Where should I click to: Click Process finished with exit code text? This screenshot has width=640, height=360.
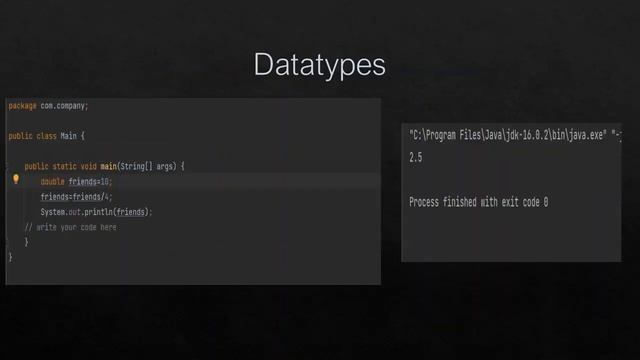coord(479,202)
